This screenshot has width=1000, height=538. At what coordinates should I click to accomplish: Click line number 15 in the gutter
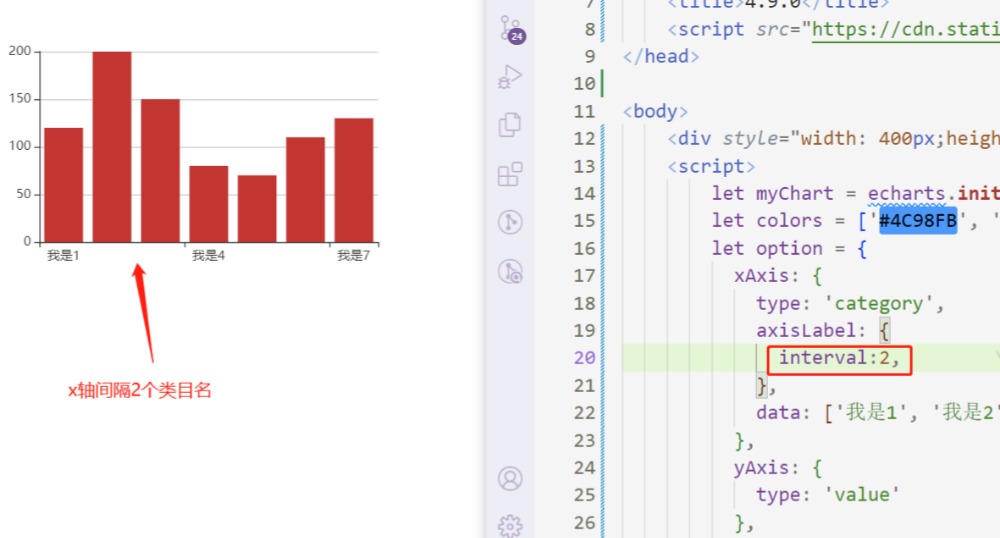[x=584, y=221]
